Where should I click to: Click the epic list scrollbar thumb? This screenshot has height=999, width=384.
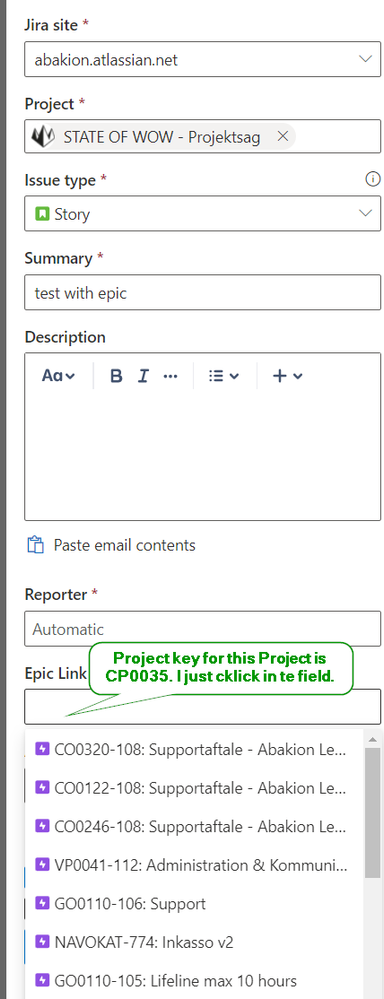click(x=373, y=813)
